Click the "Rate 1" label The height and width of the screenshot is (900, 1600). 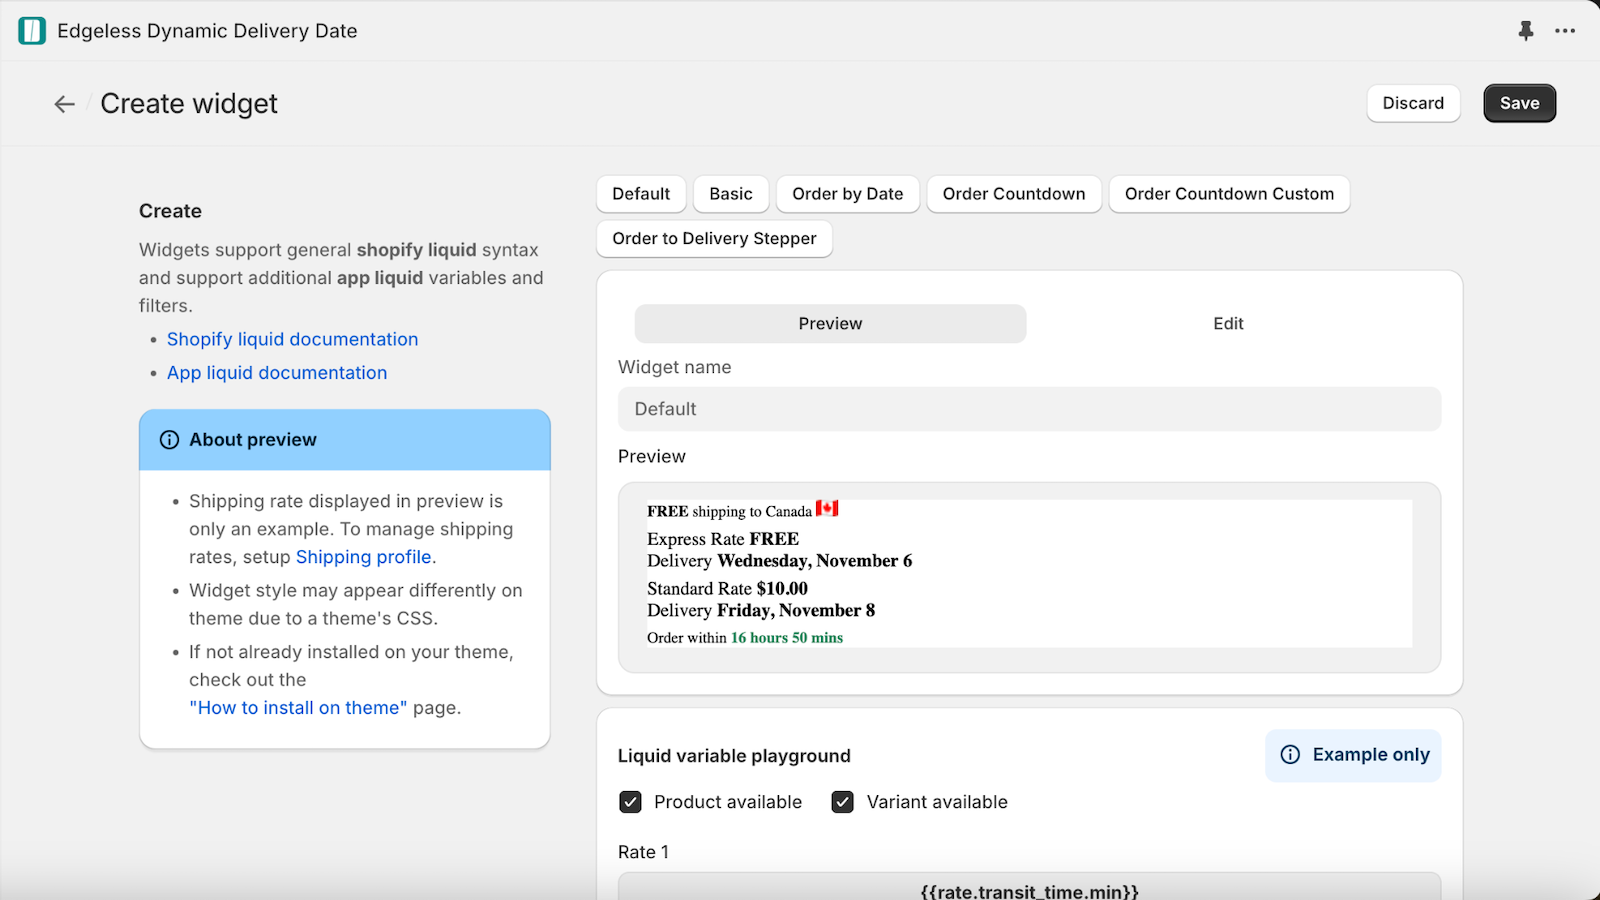[643, 852]
